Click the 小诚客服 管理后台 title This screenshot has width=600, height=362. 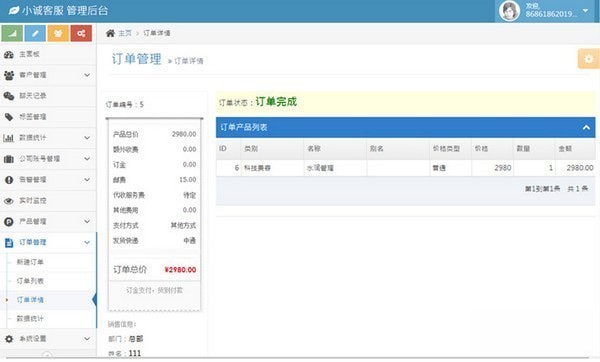click(x=65, y=10)
